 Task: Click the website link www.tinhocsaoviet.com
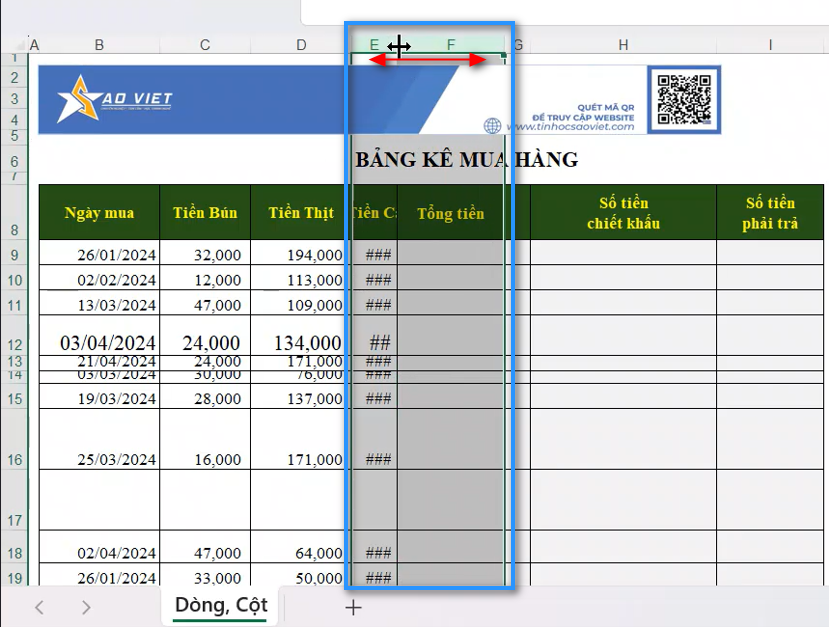570,127
